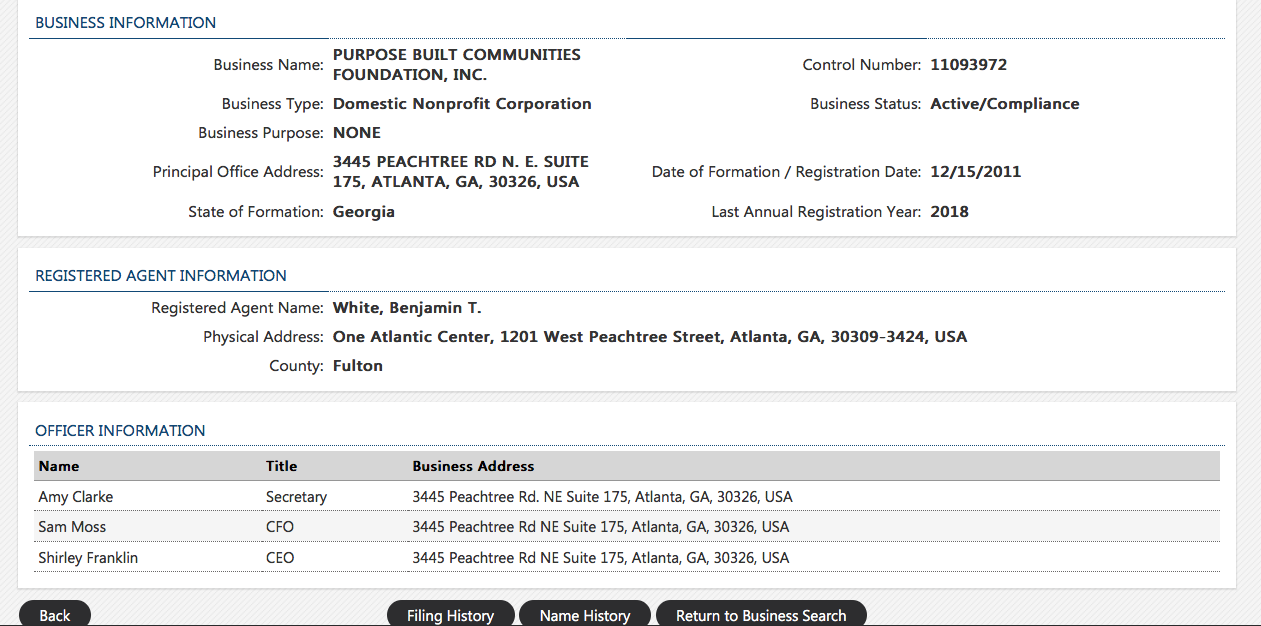Click the Title column header

click(x=281, y=466)
